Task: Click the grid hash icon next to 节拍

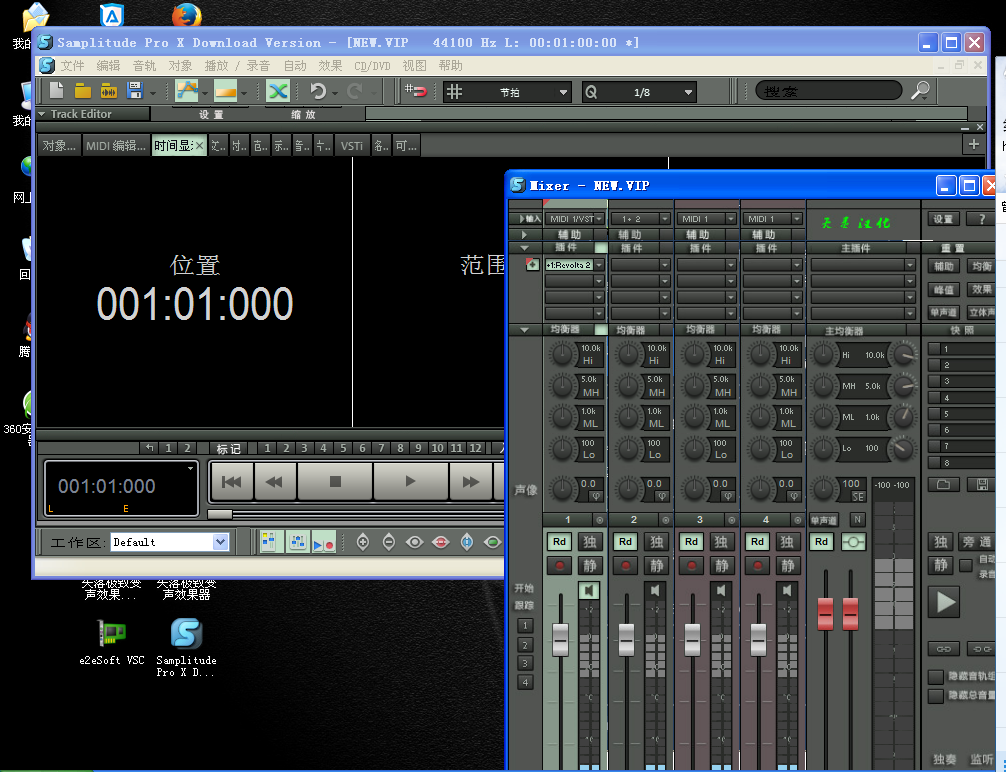Action: tap(454, 92)
